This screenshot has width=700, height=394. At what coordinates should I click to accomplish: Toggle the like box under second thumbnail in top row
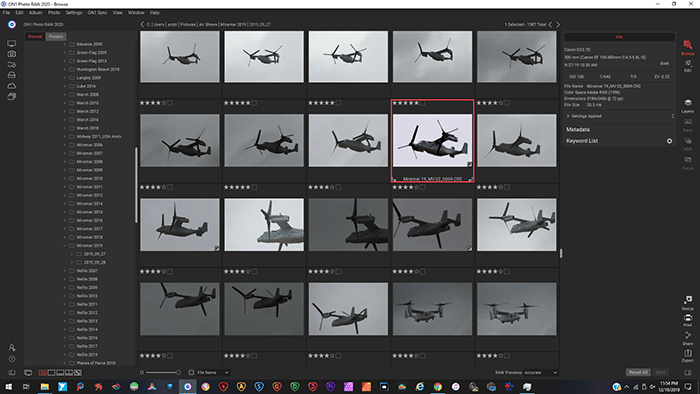coord(254,103)
